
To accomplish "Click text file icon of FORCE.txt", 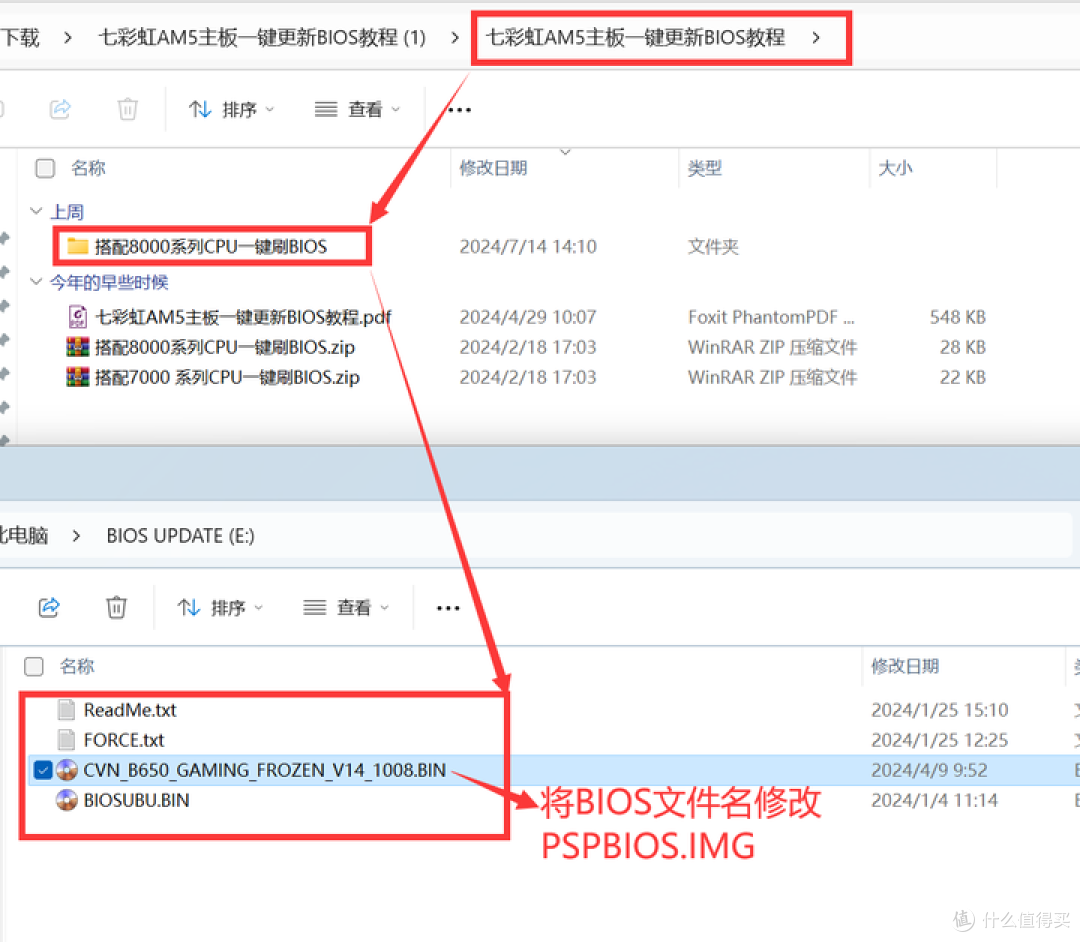I will (66, 740).
